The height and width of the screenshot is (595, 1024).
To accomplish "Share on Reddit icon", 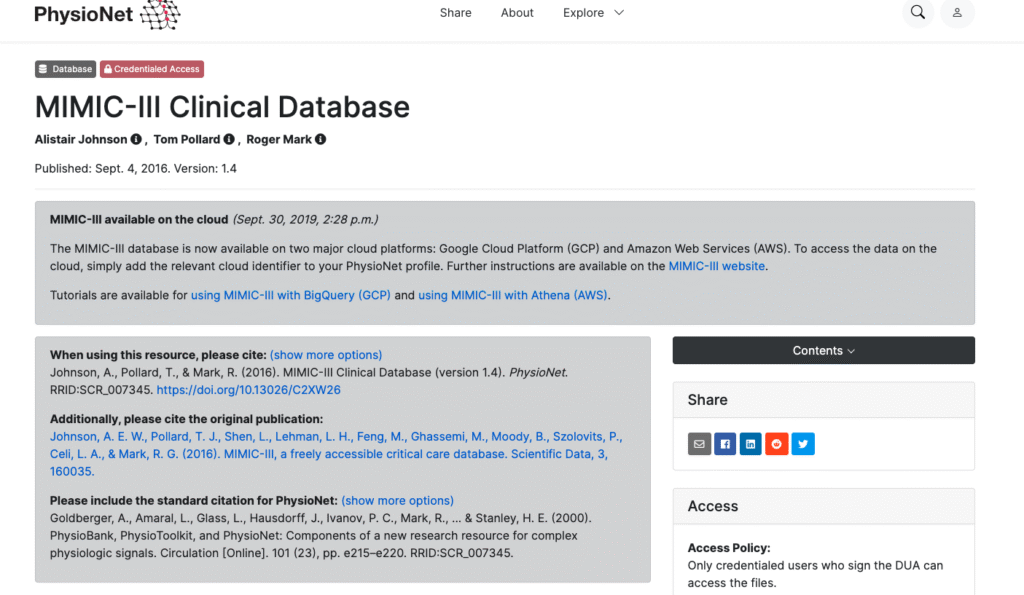I will click(x=777, y=444).
